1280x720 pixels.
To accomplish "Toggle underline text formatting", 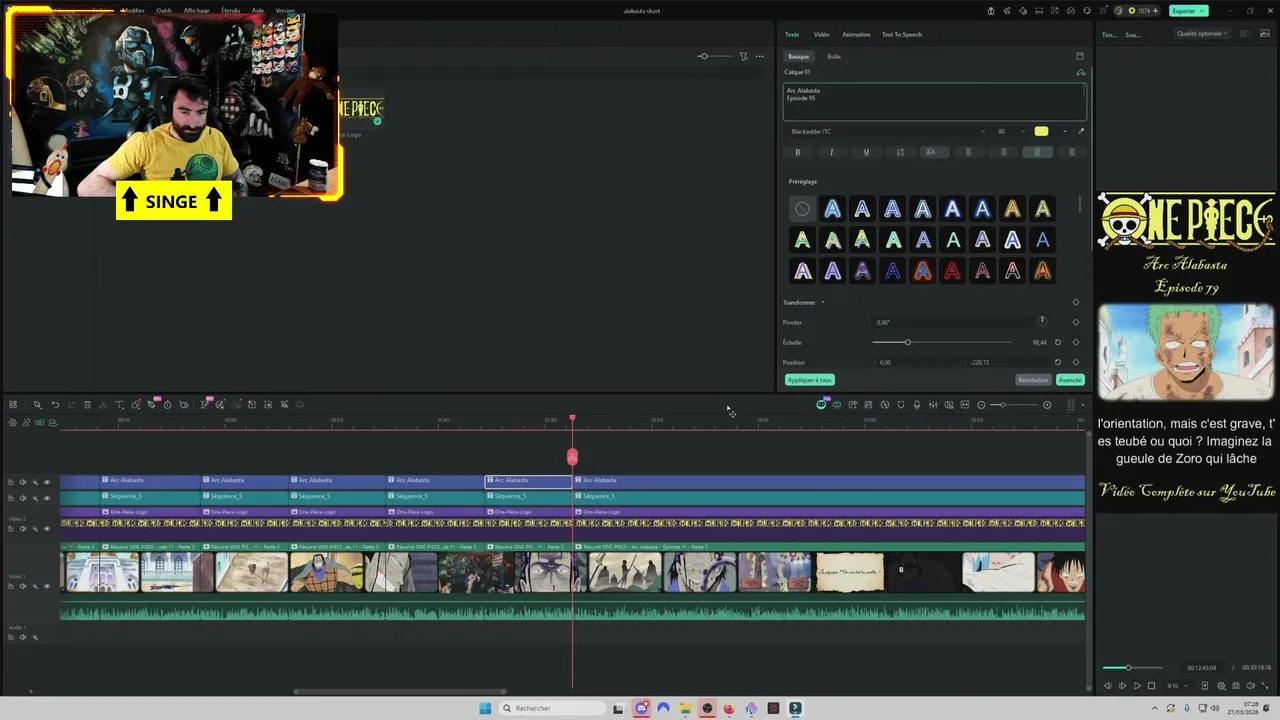I will [866, 152].
